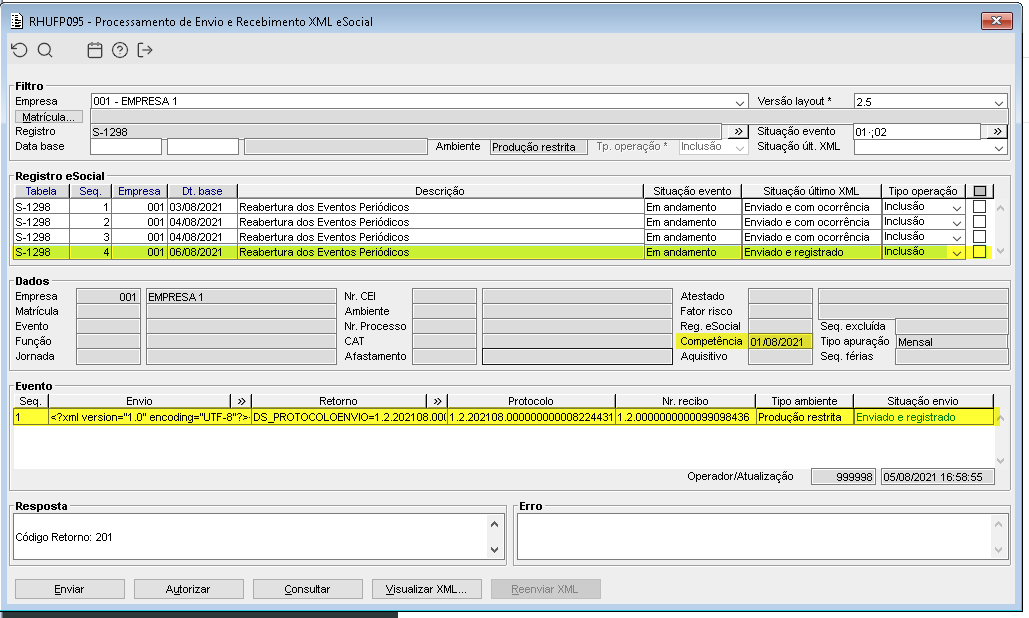Check the box for S-1298 seq 1 row
This screenshot has height=618, width=1029.
click(x=979, y=207)
